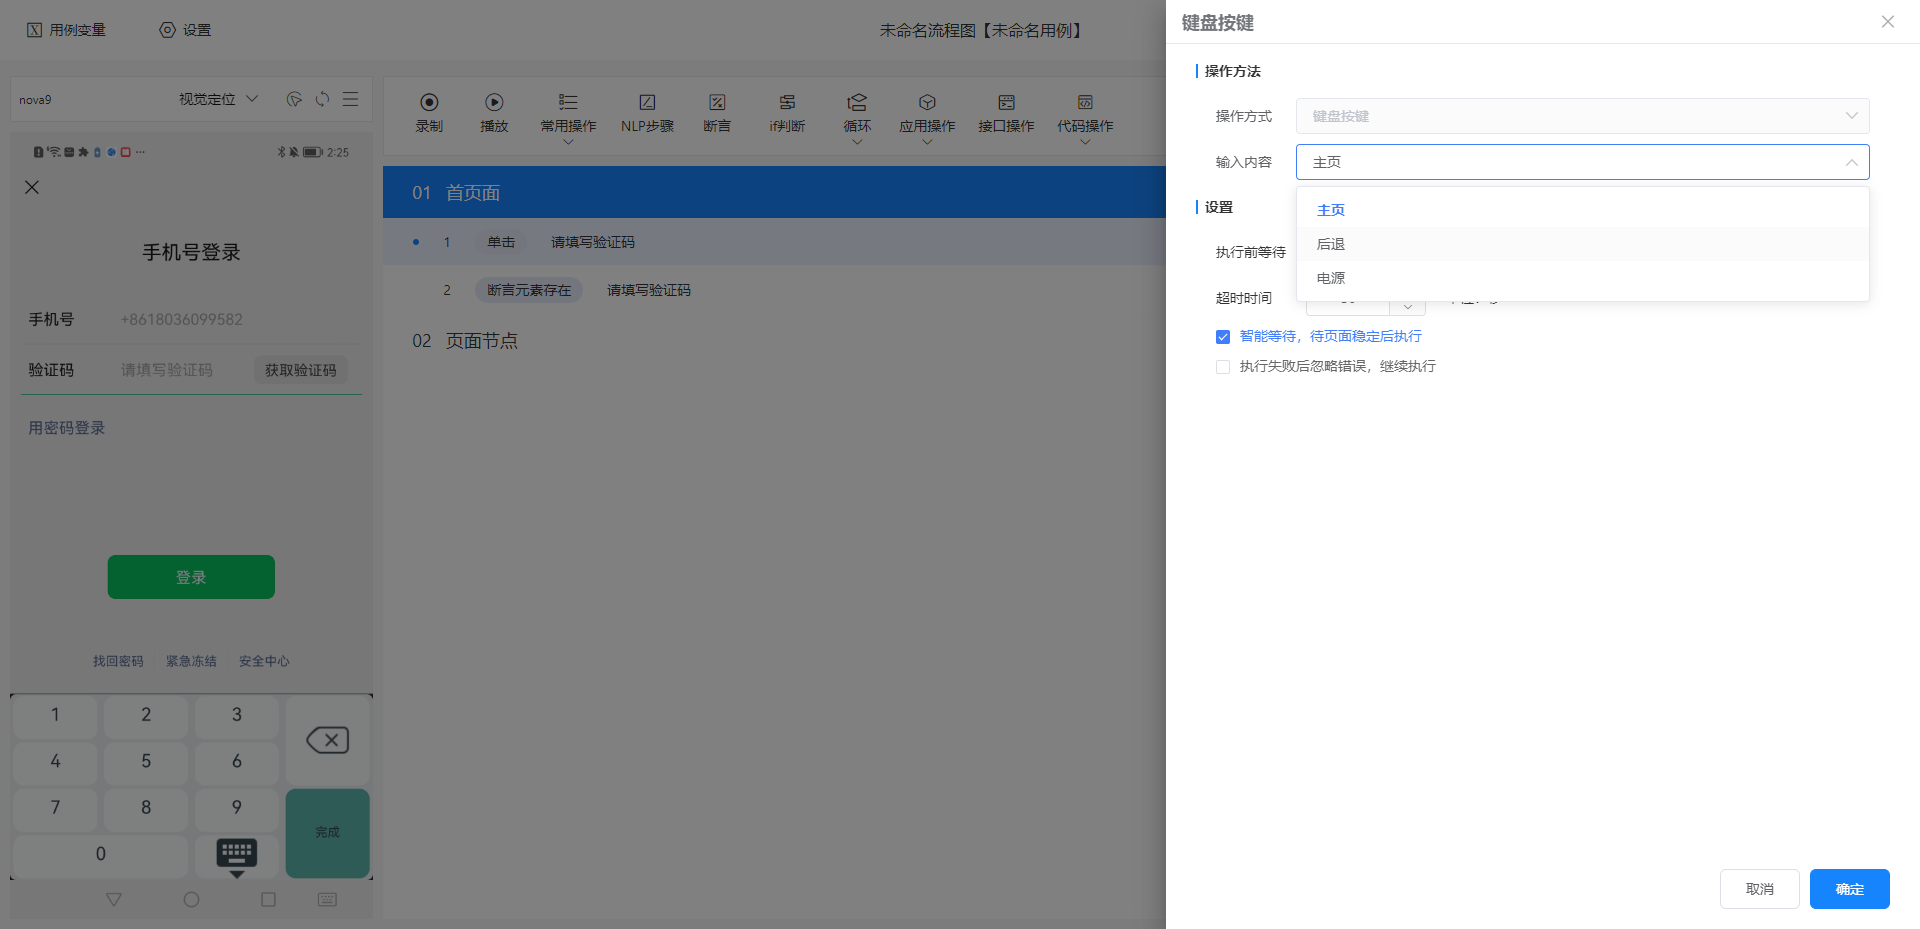Click the 验证码 input field
Image resolution: width=1920 pixels, height=929 pixels.
[x=167, y=370]
